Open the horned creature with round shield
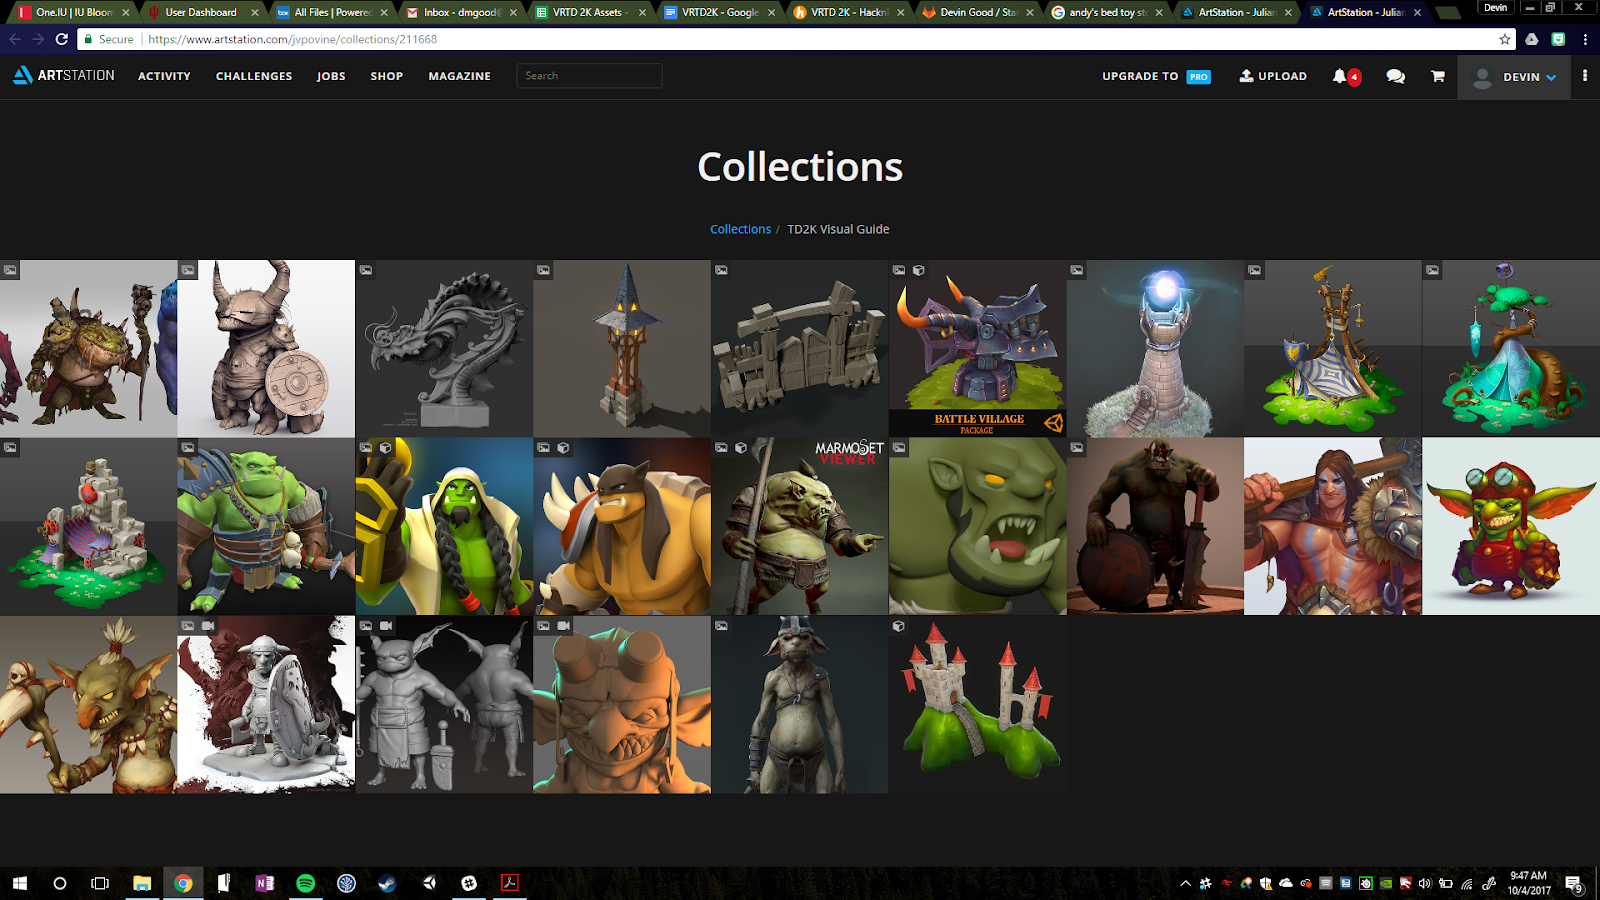1600x900 pixels. pos(266,349)
